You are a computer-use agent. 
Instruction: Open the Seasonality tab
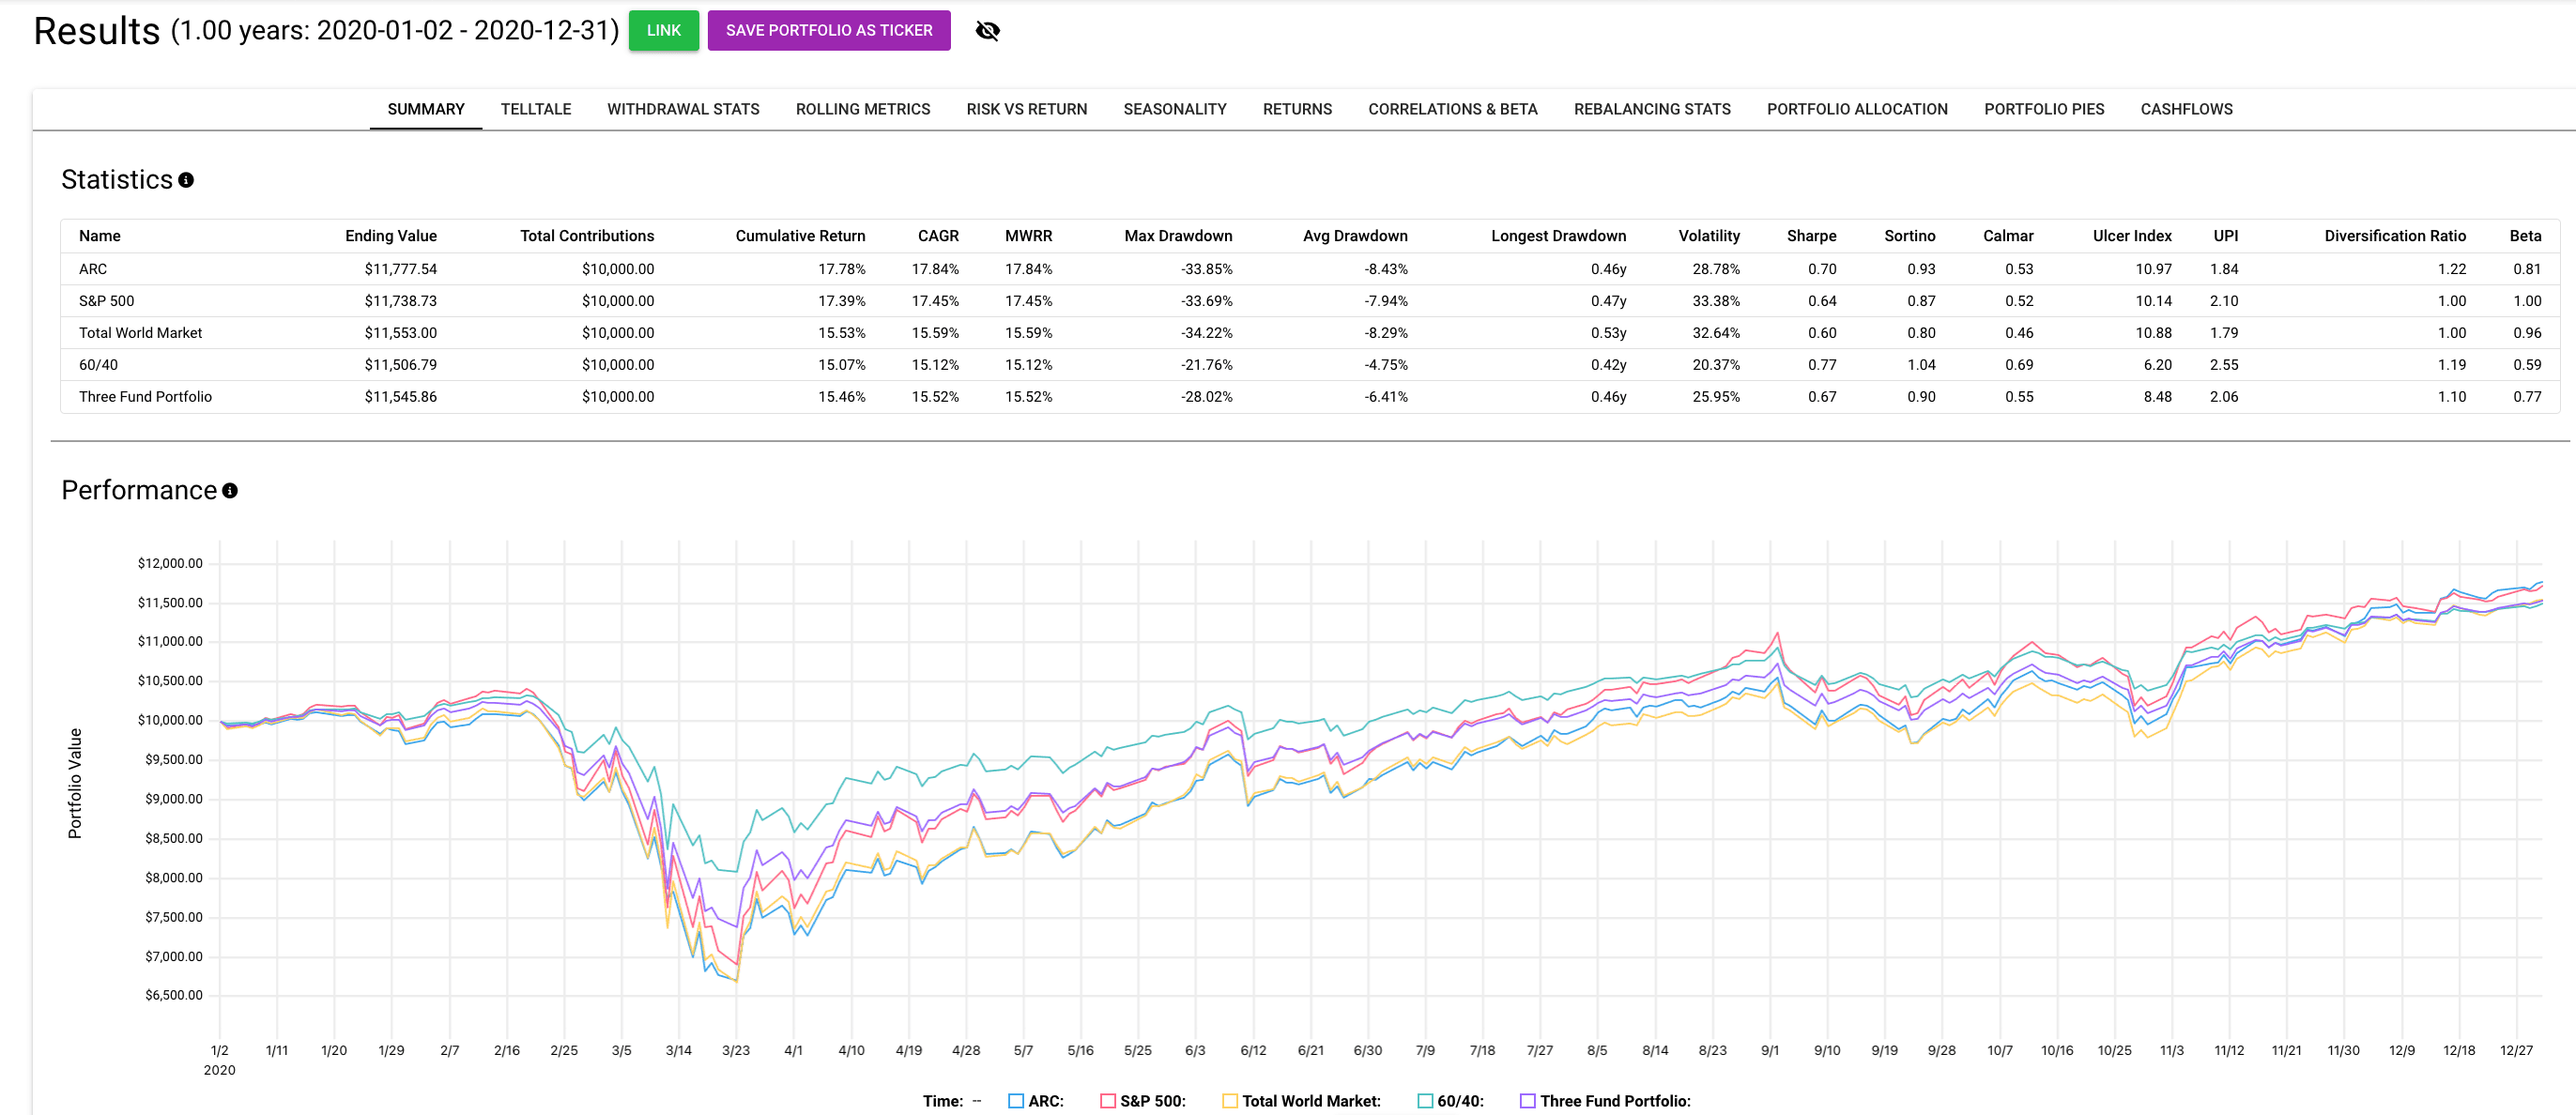[1174, 109]
